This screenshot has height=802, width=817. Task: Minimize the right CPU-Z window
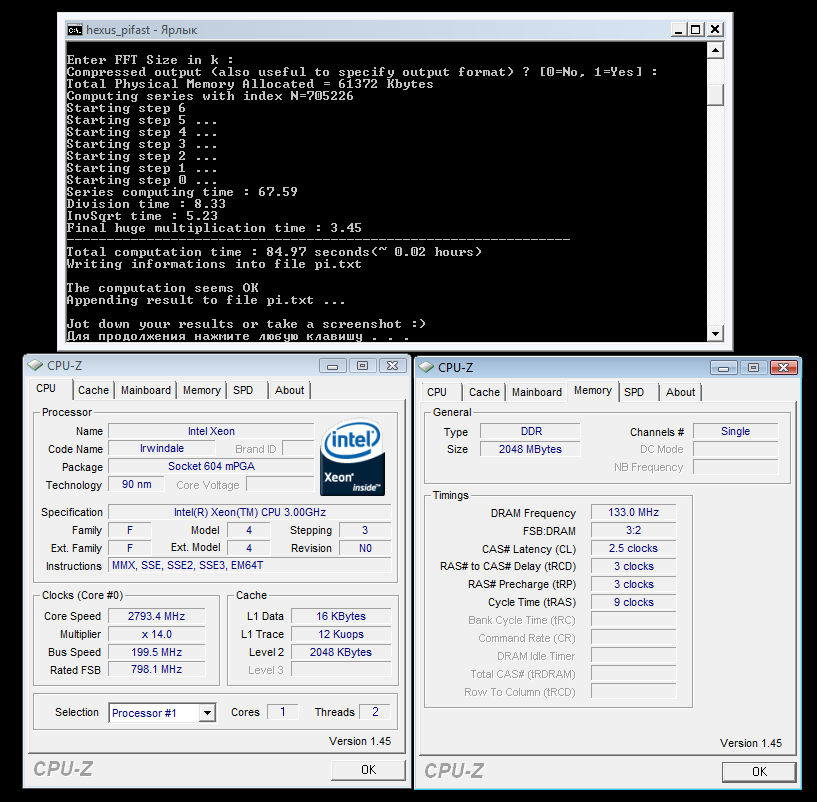[723, 368]
